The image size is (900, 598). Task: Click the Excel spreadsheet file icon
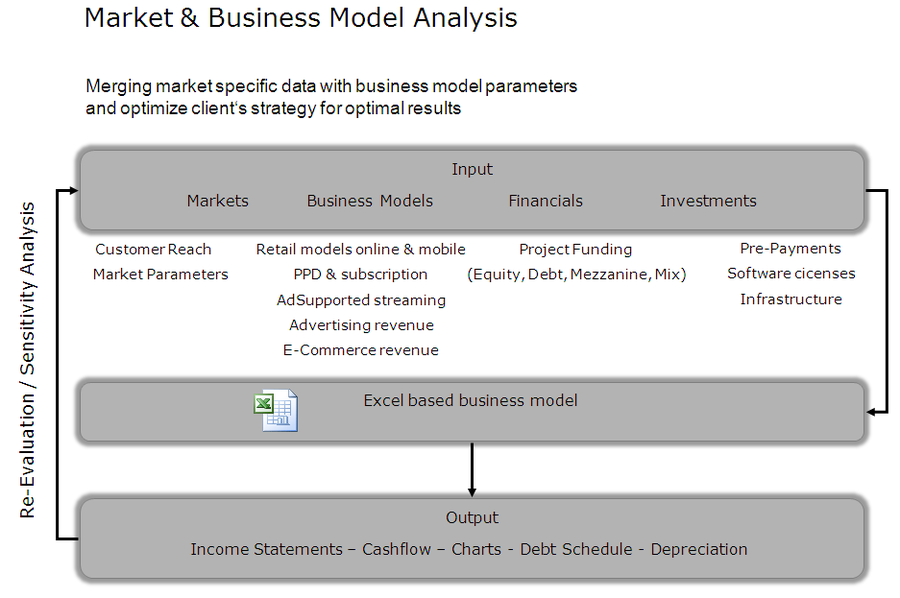274,411
